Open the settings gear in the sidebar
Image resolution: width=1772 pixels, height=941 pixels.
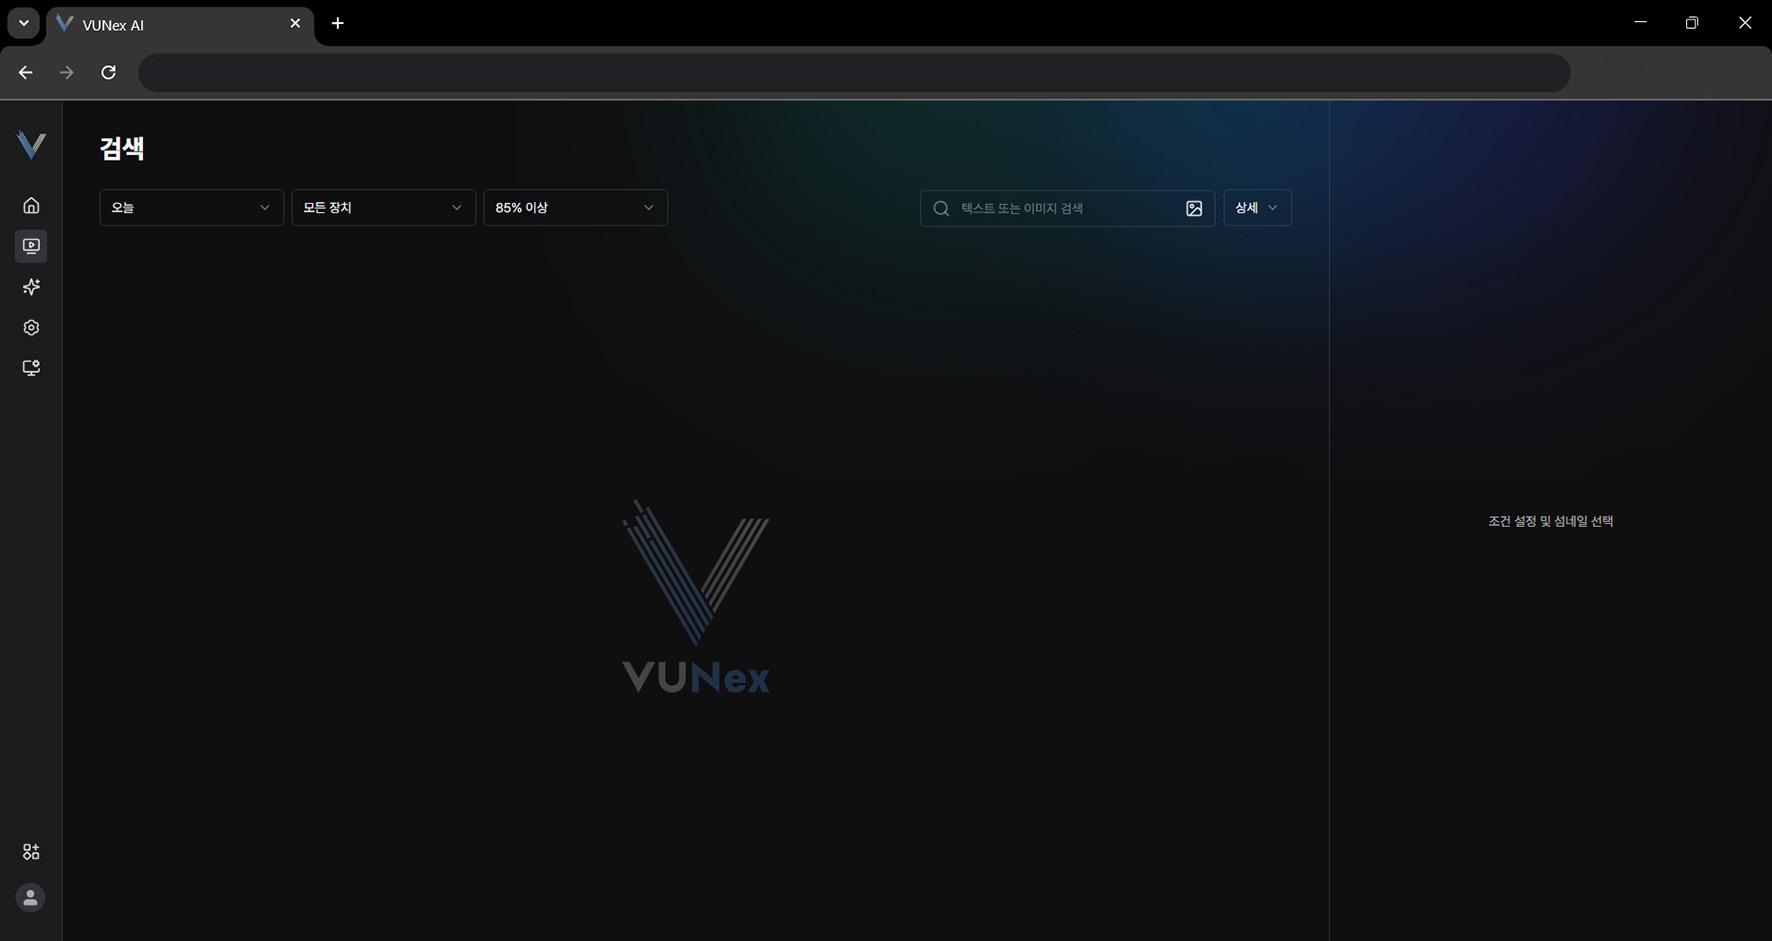(x=31, y=328)
